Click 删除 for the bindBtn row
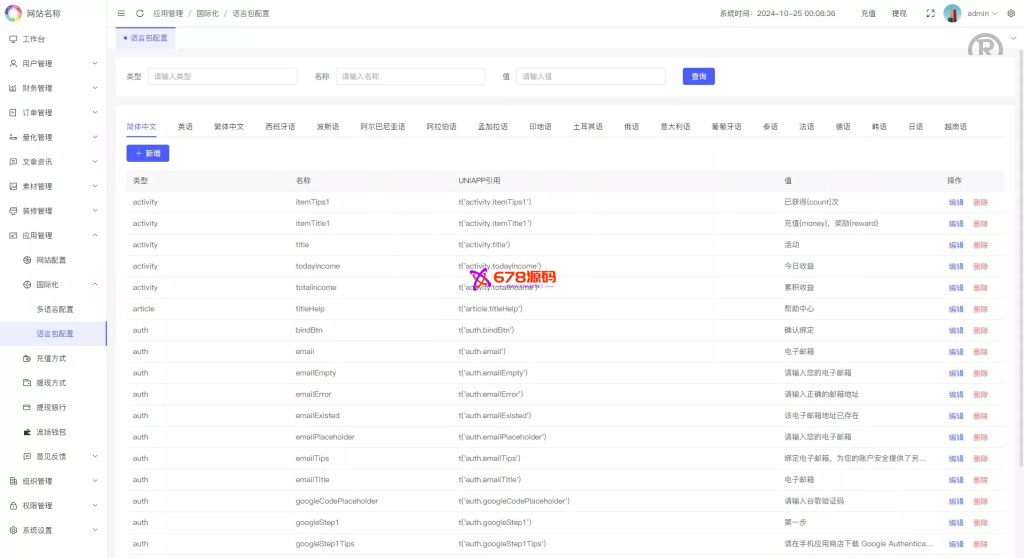Image resolution: width=1024 pixels, height=558 pixels. coord(980,330)
